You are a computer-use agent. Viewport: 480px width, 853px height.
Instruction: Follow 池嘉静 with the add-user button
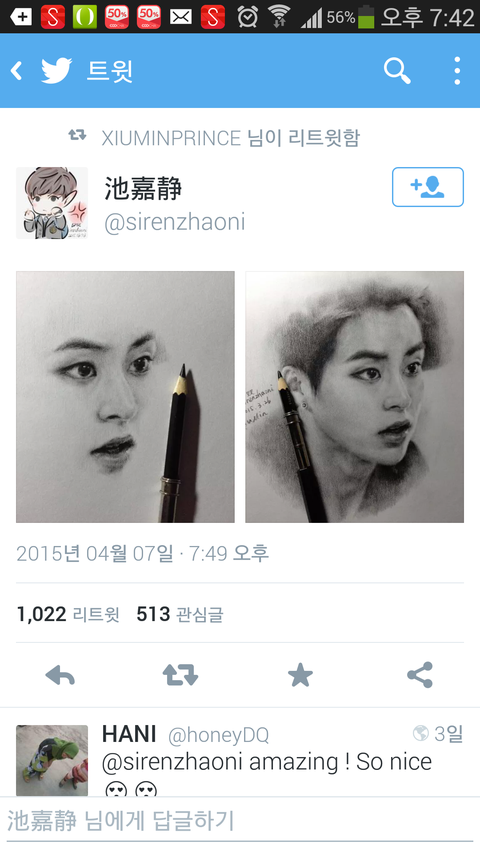[x=428, y=187]
